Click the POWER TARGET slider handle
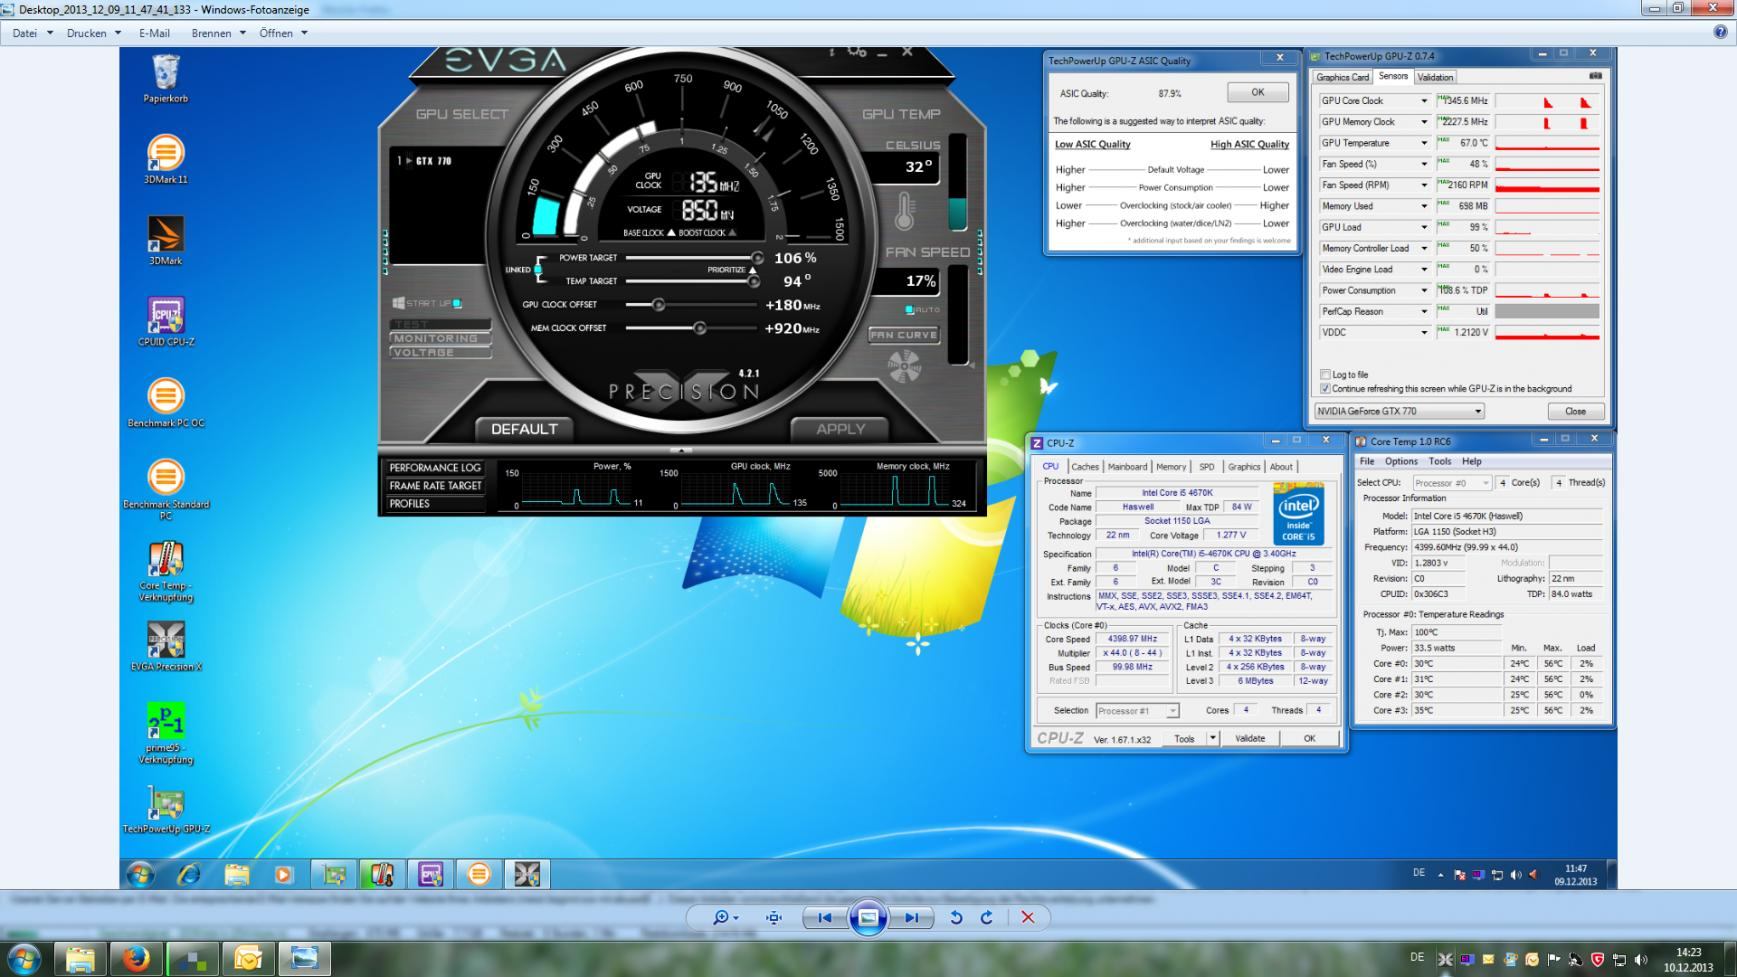Viewport: 1737px width, 977px height. 757,258
